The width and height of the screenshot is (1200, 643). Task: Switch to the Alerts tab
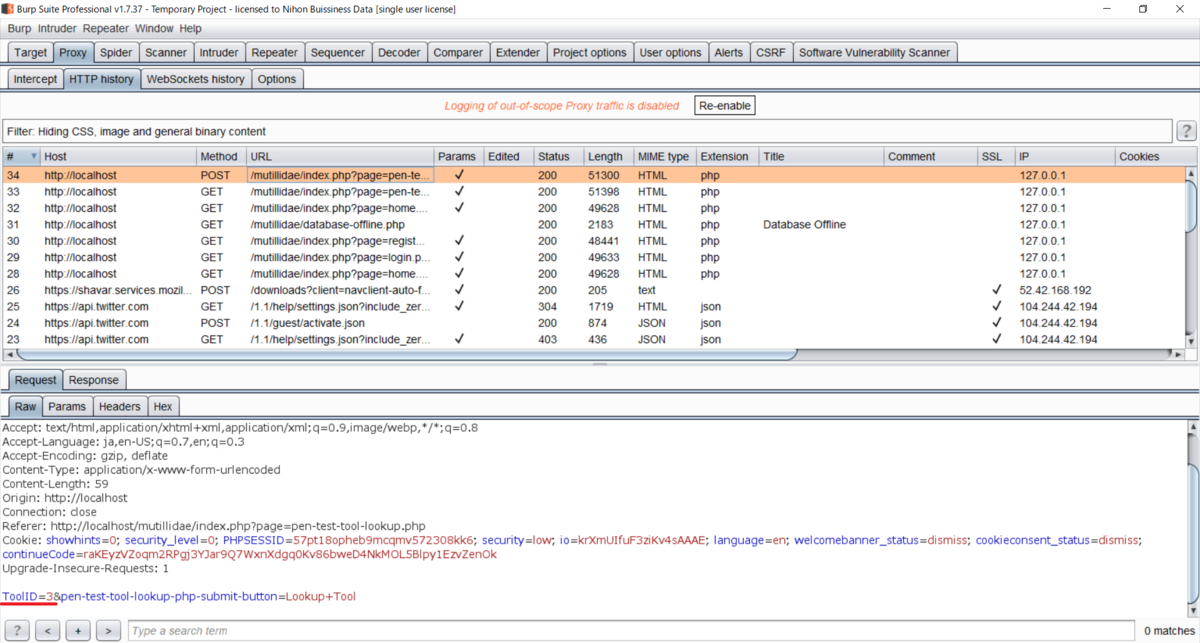pyautogui.click(x=728, y=53)
